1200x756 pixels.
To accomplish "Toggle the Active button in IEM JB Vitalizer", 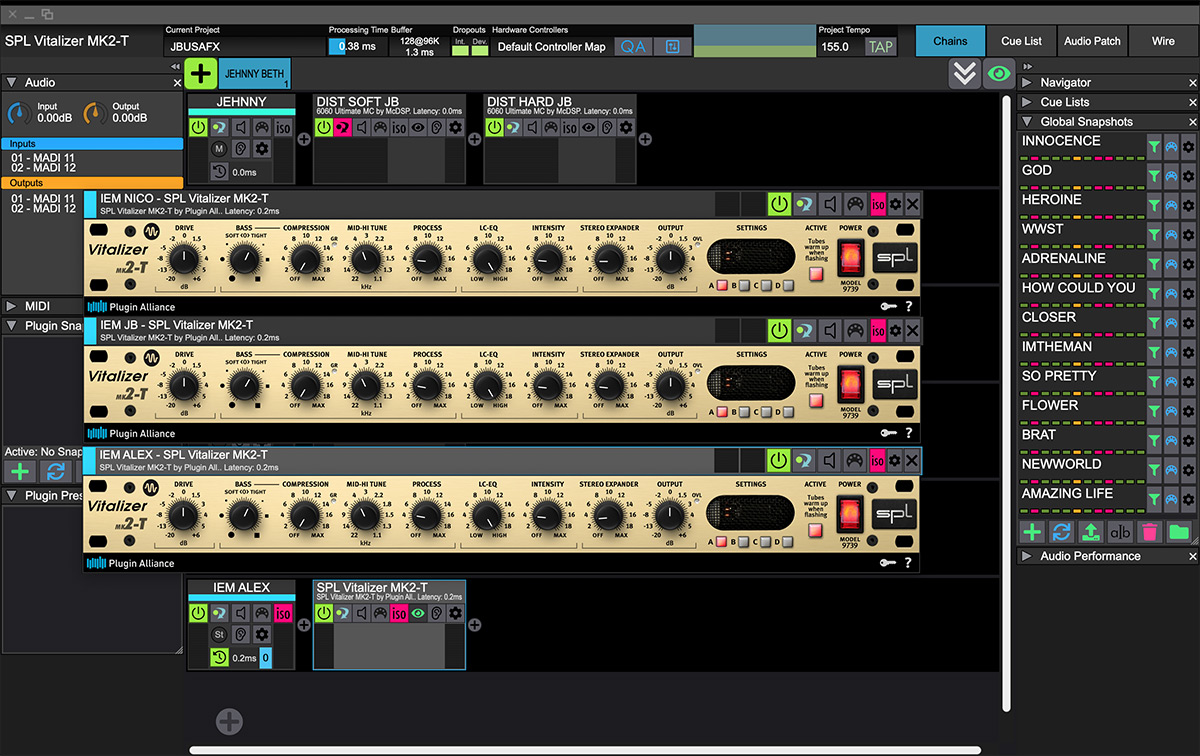I will 815,401.
